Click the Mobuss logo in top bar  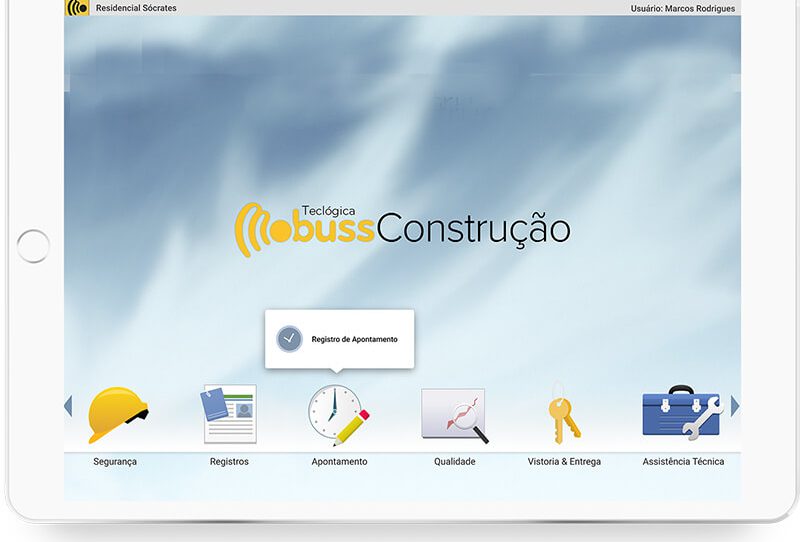coord(78,8)
